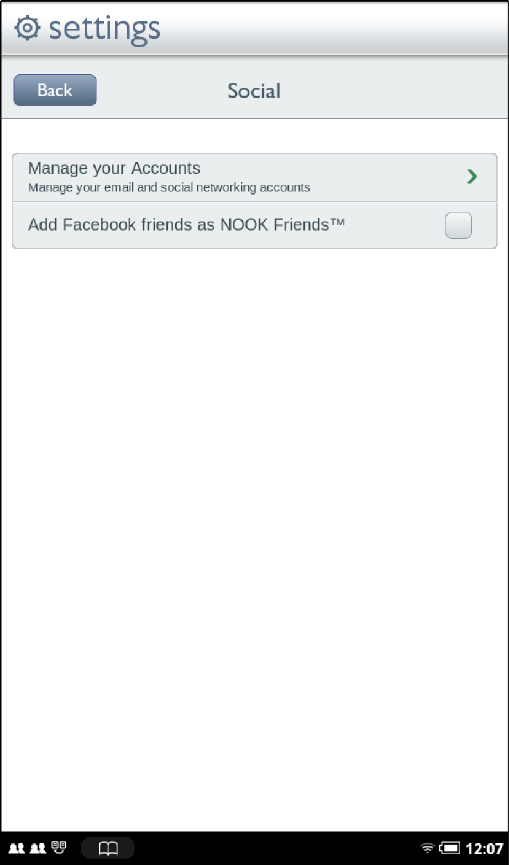The width and height of the screenshot is (509, 865).
Task: Tap the 12:07 clock in the status bar
Action: [x=485, y=848]
